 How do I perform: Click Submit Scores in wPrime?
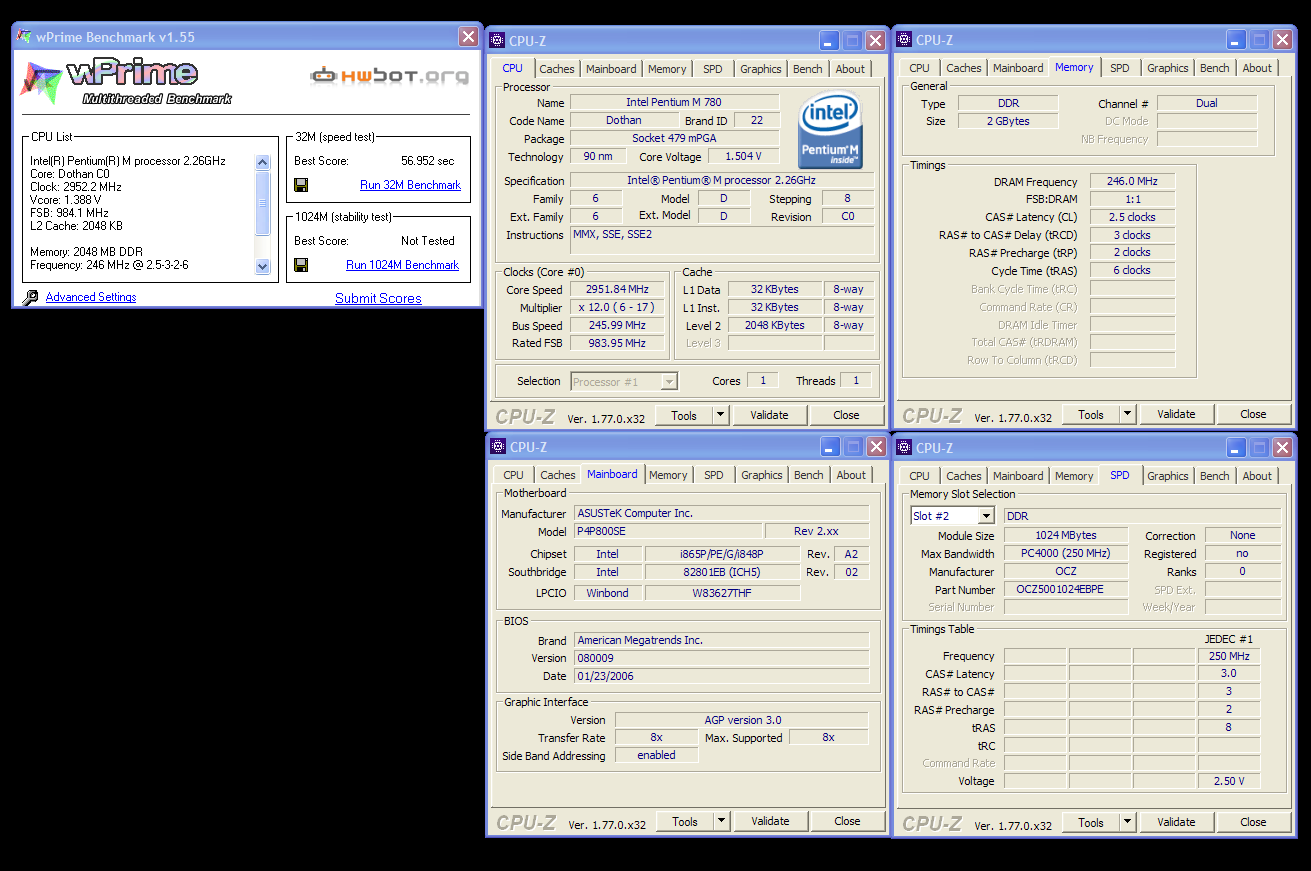pyautogui.click(x=378, y=298)
